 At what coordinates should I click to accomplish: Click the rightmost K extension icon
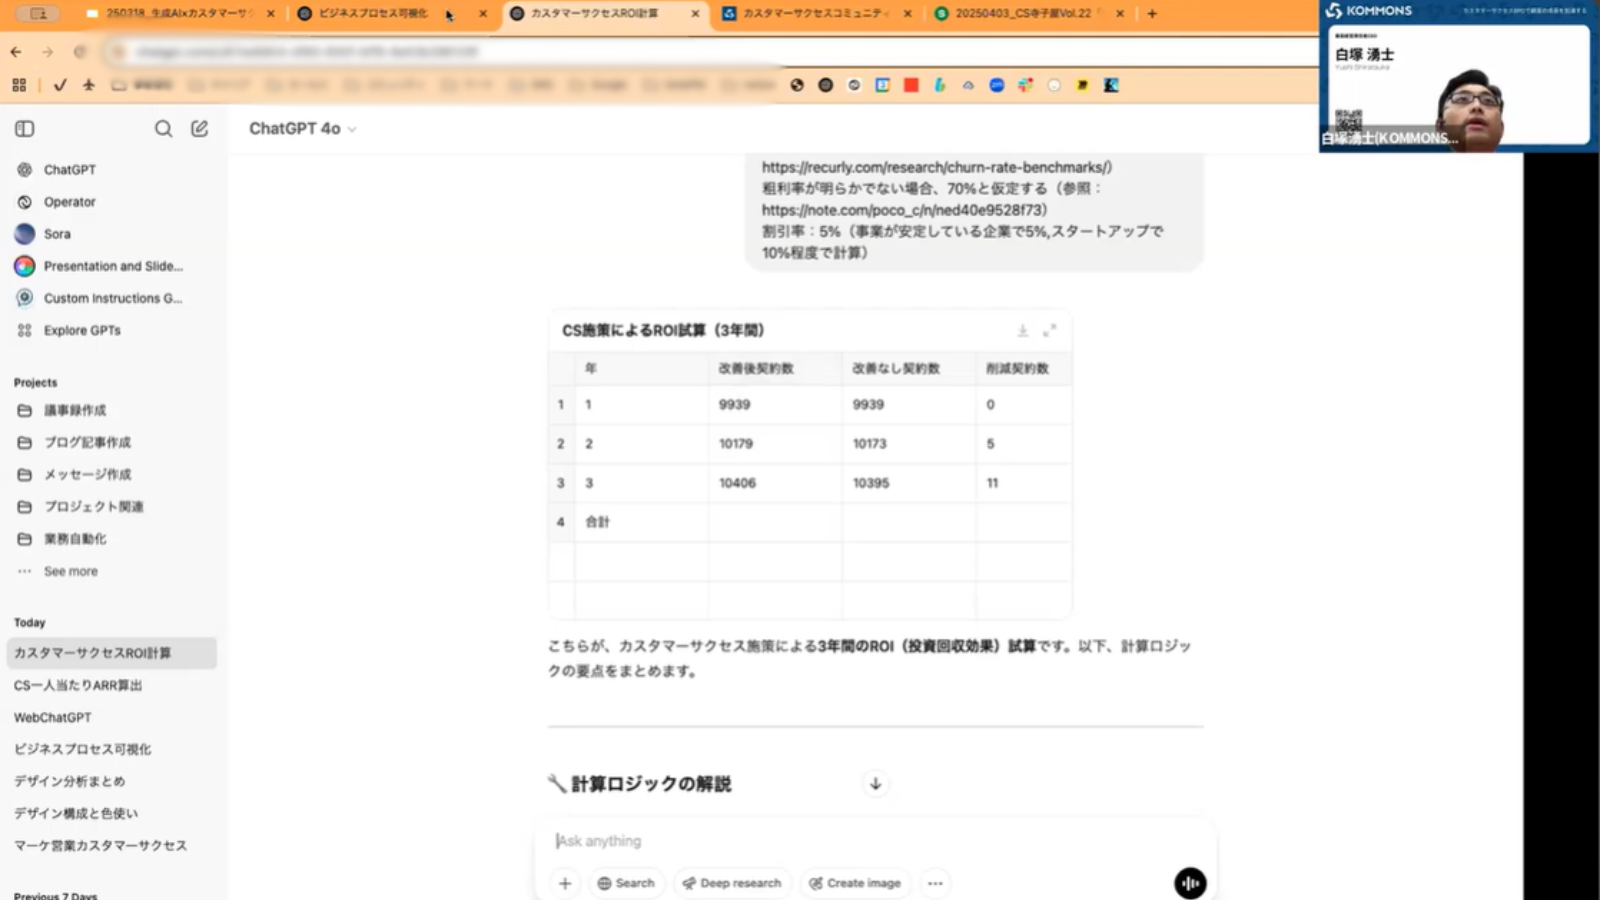[1111, 85]
